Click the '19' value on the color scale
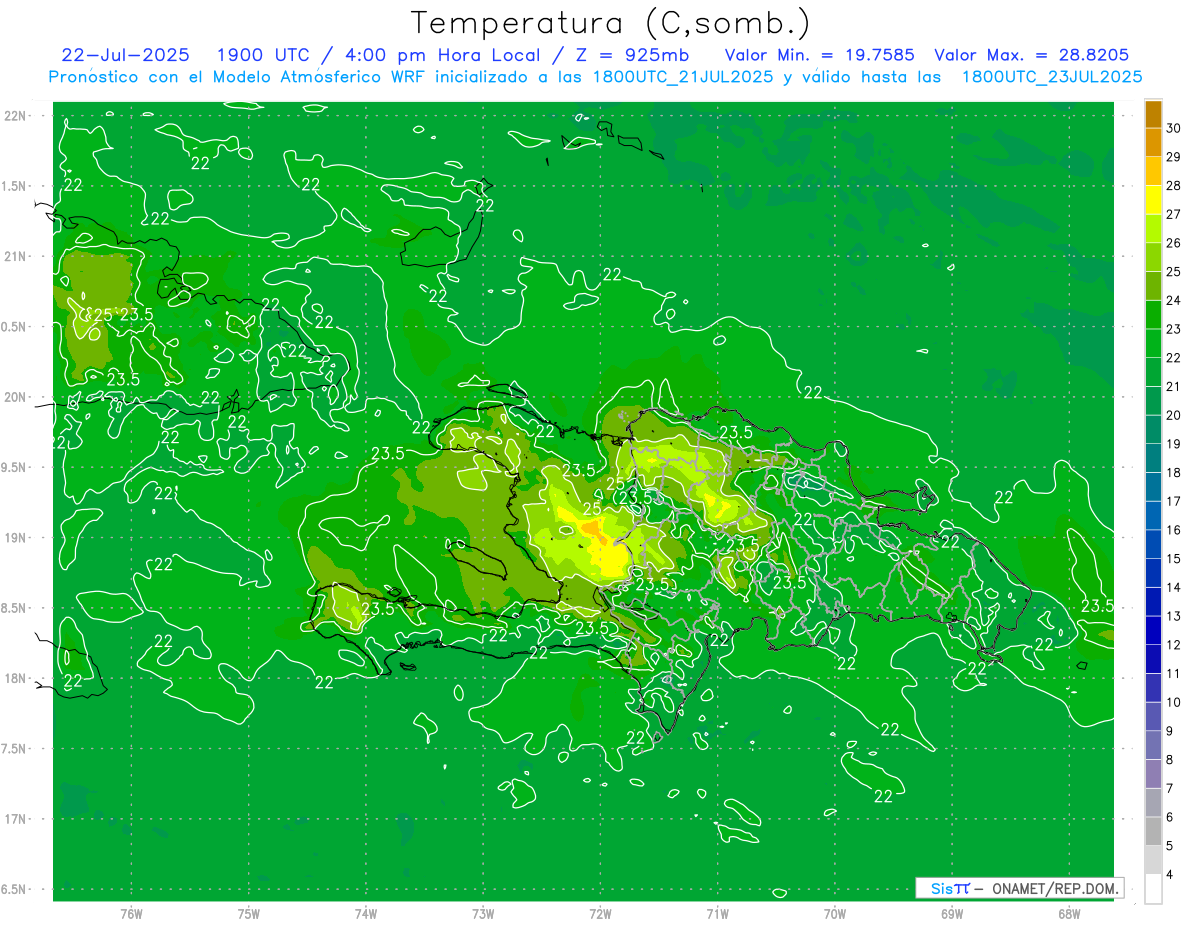Image resolution: width=1200 pixels, height=927 pixels. (x=1174, y=444)
